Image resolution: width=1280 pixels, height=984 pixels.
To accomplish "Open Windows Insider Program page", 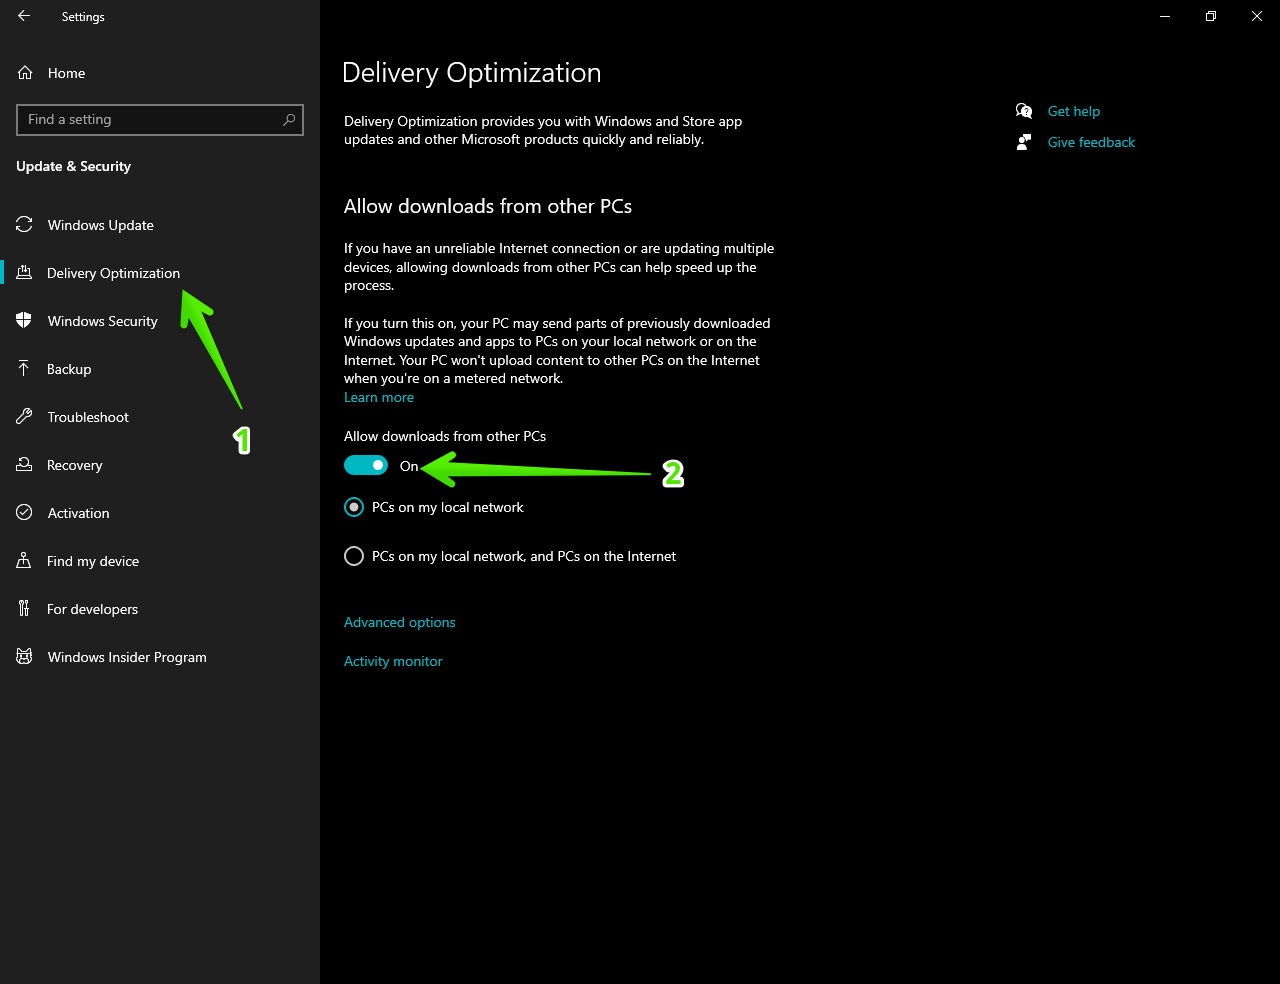I will click(127, 657).
